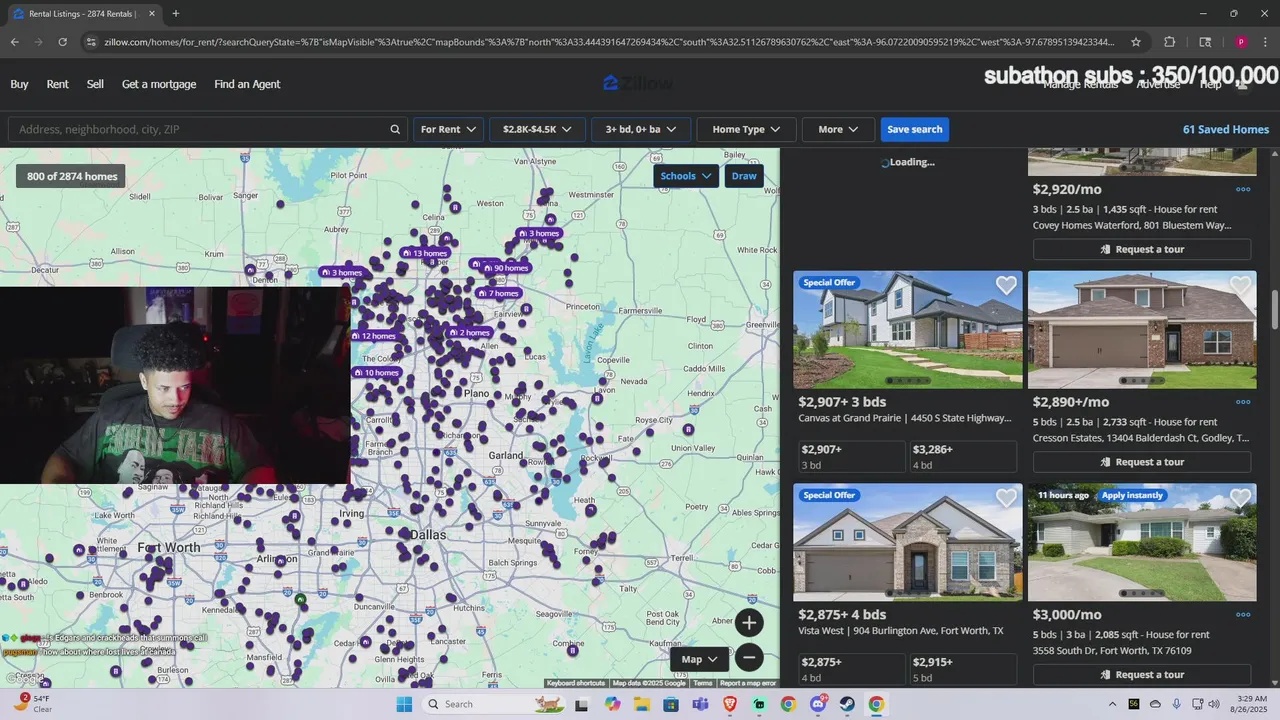Open the '2 homes' map cluster
Image resolution: width=1280 pixels, height=720 pixels.
tap(469, 332)
